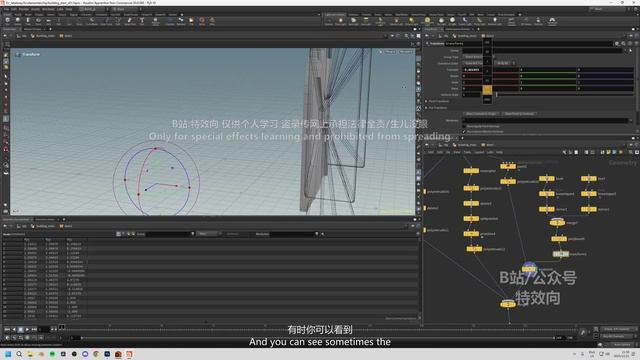The image size is (640, 360).
Task: Open network editor Tools menu
Action: 467,152
